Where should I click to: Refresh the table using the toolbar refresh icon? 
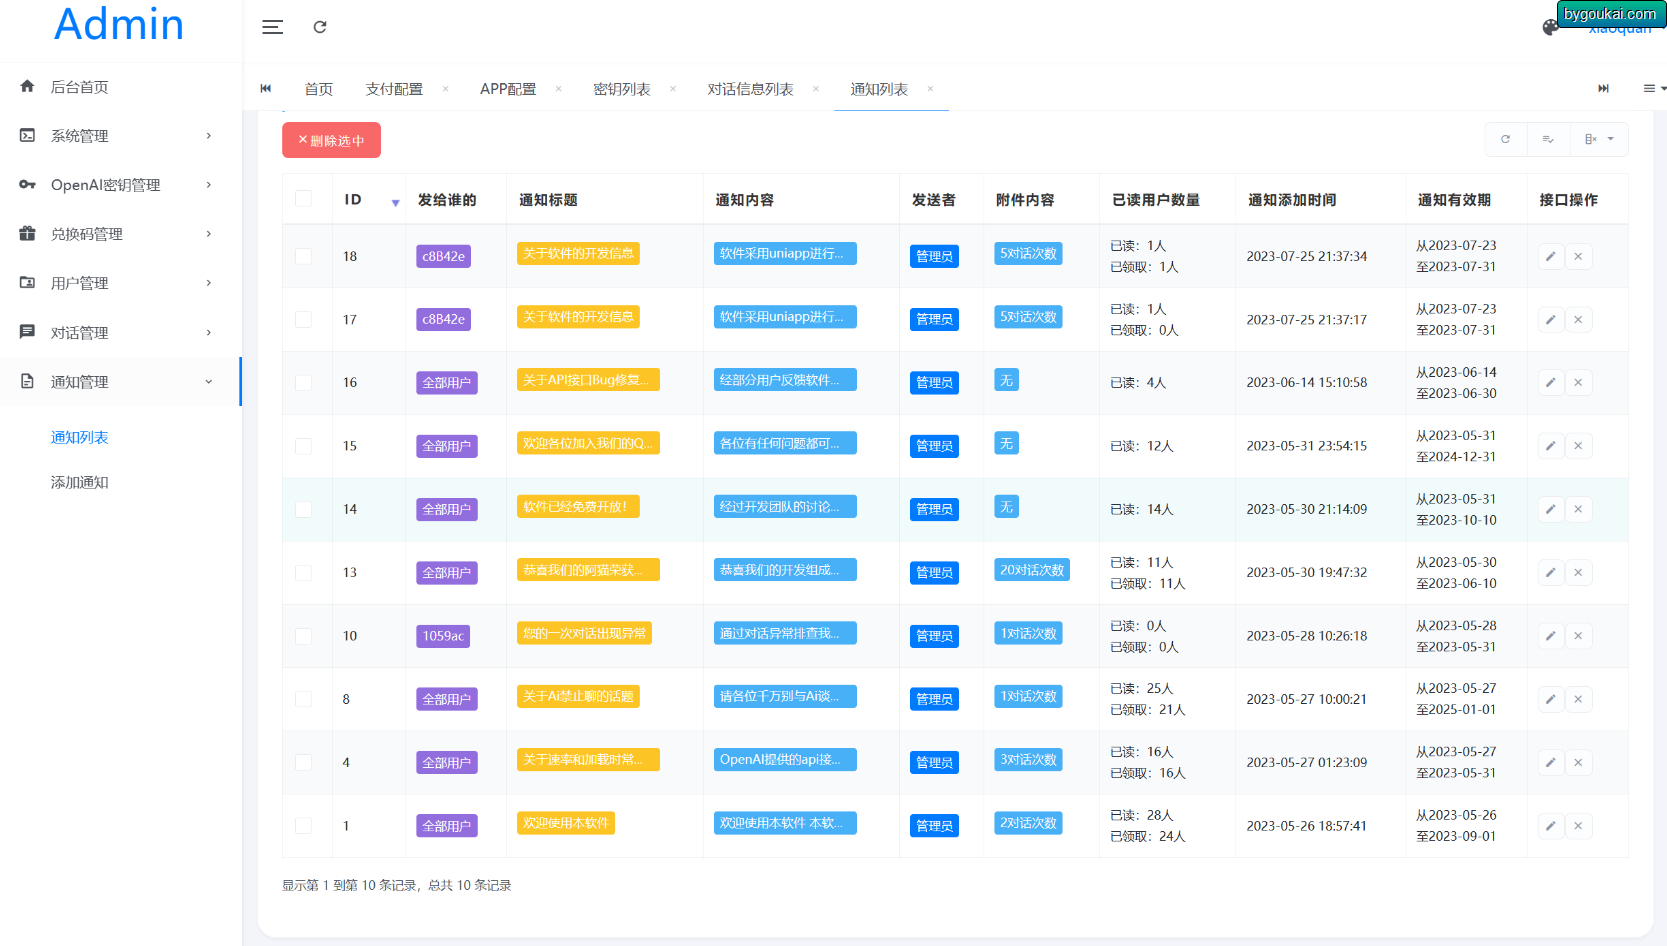[x=1505, y=139]
